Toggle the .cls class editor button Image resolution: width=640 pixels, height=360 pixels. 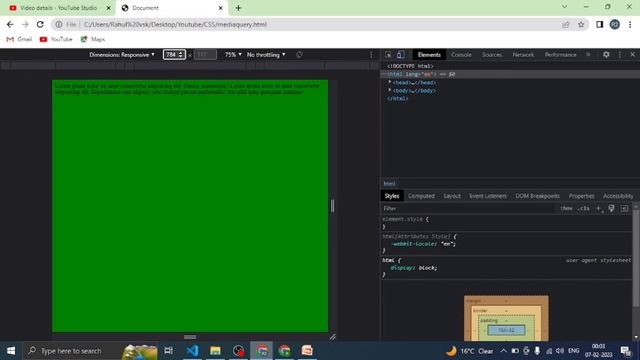pos(584,209)
